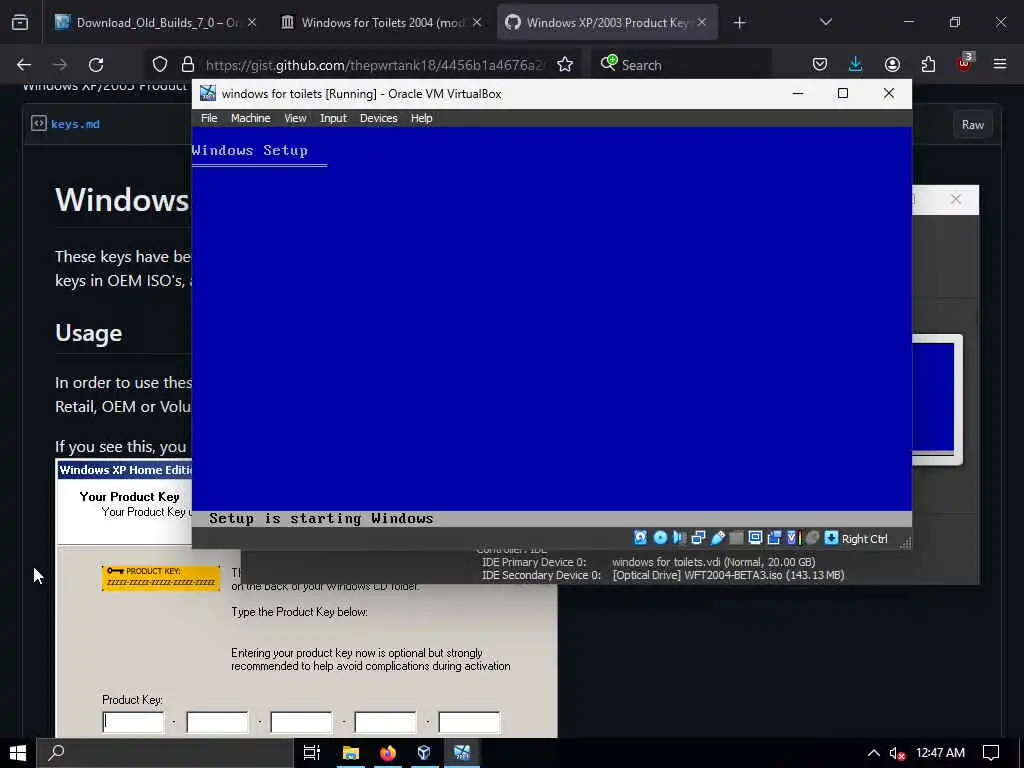Open the VirtualBox View menu
The height and width of the screenshot is (768, 1024).
(x=295, y=118)
